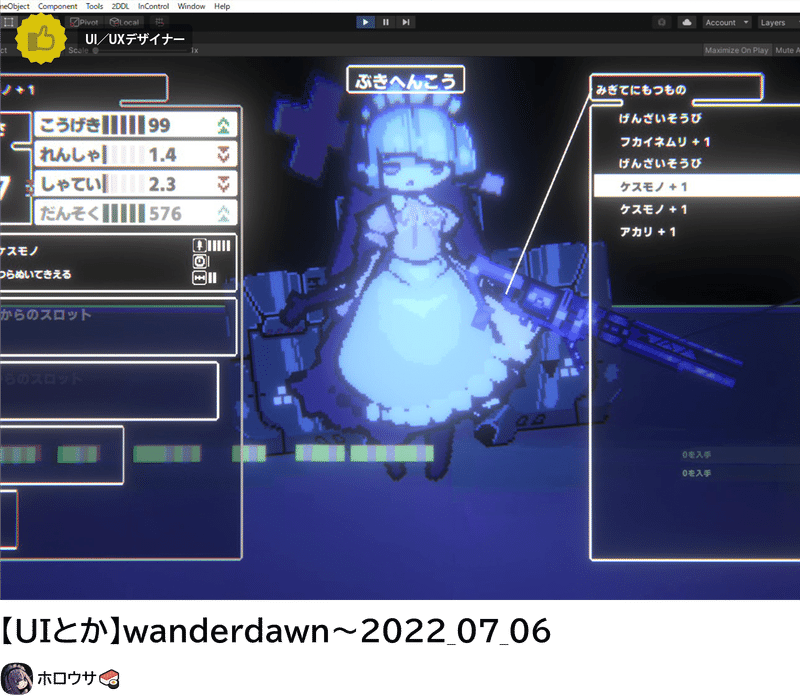Select the first げんざいそうび entry

pos(660,118)
